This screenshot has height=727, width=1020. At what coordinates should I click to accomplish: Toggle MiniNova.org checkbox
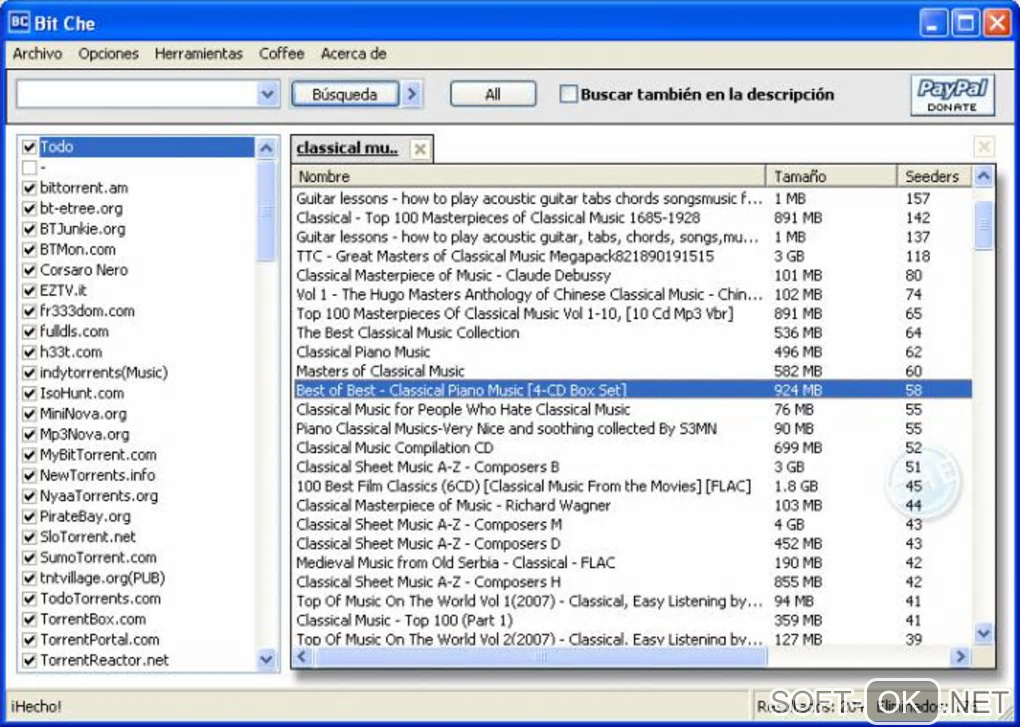click(x=29, y=414)
